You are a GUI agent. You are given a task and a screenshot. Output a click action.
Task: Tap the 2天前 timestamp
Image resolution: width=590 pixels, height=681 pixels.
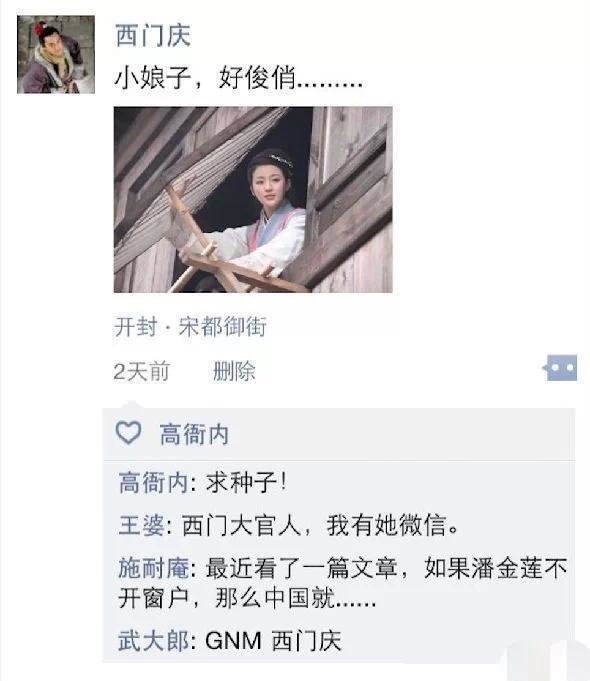[141, 371]
